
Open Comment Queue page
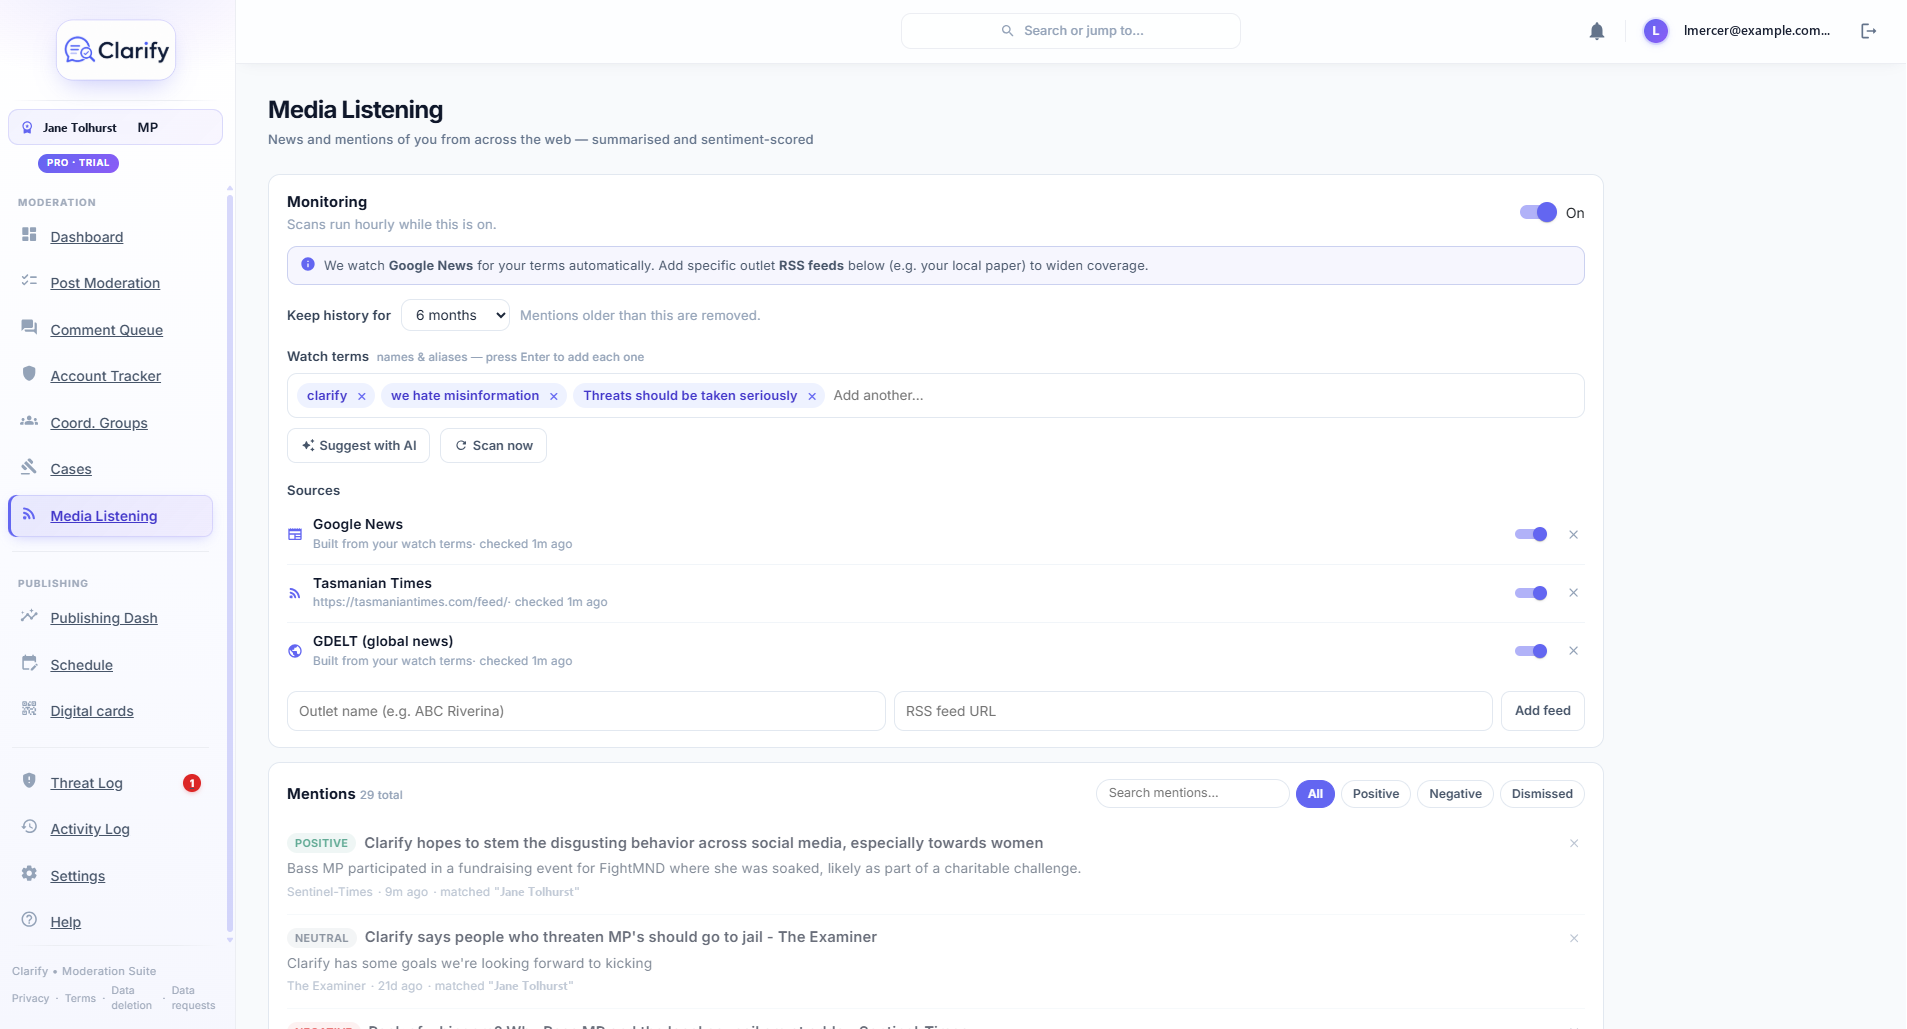click(107, 330)
